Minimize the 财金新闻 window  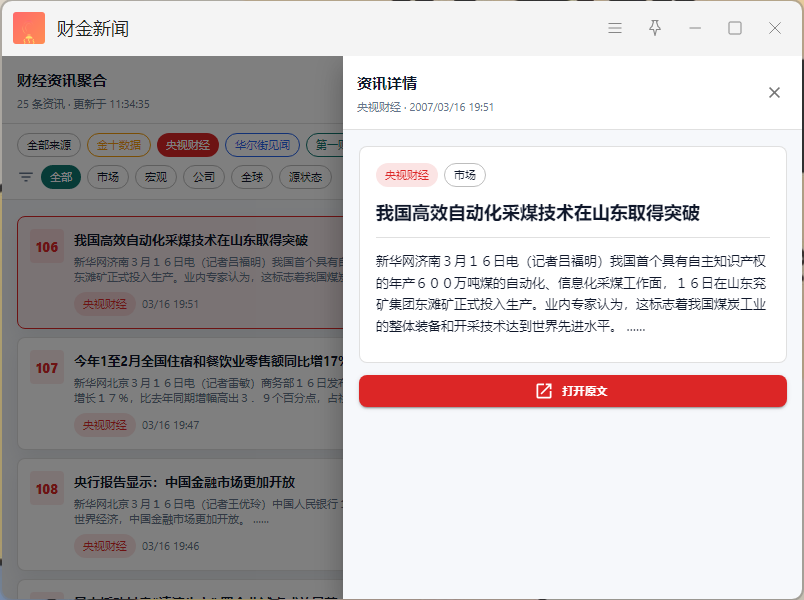click(x=695, y=28)
